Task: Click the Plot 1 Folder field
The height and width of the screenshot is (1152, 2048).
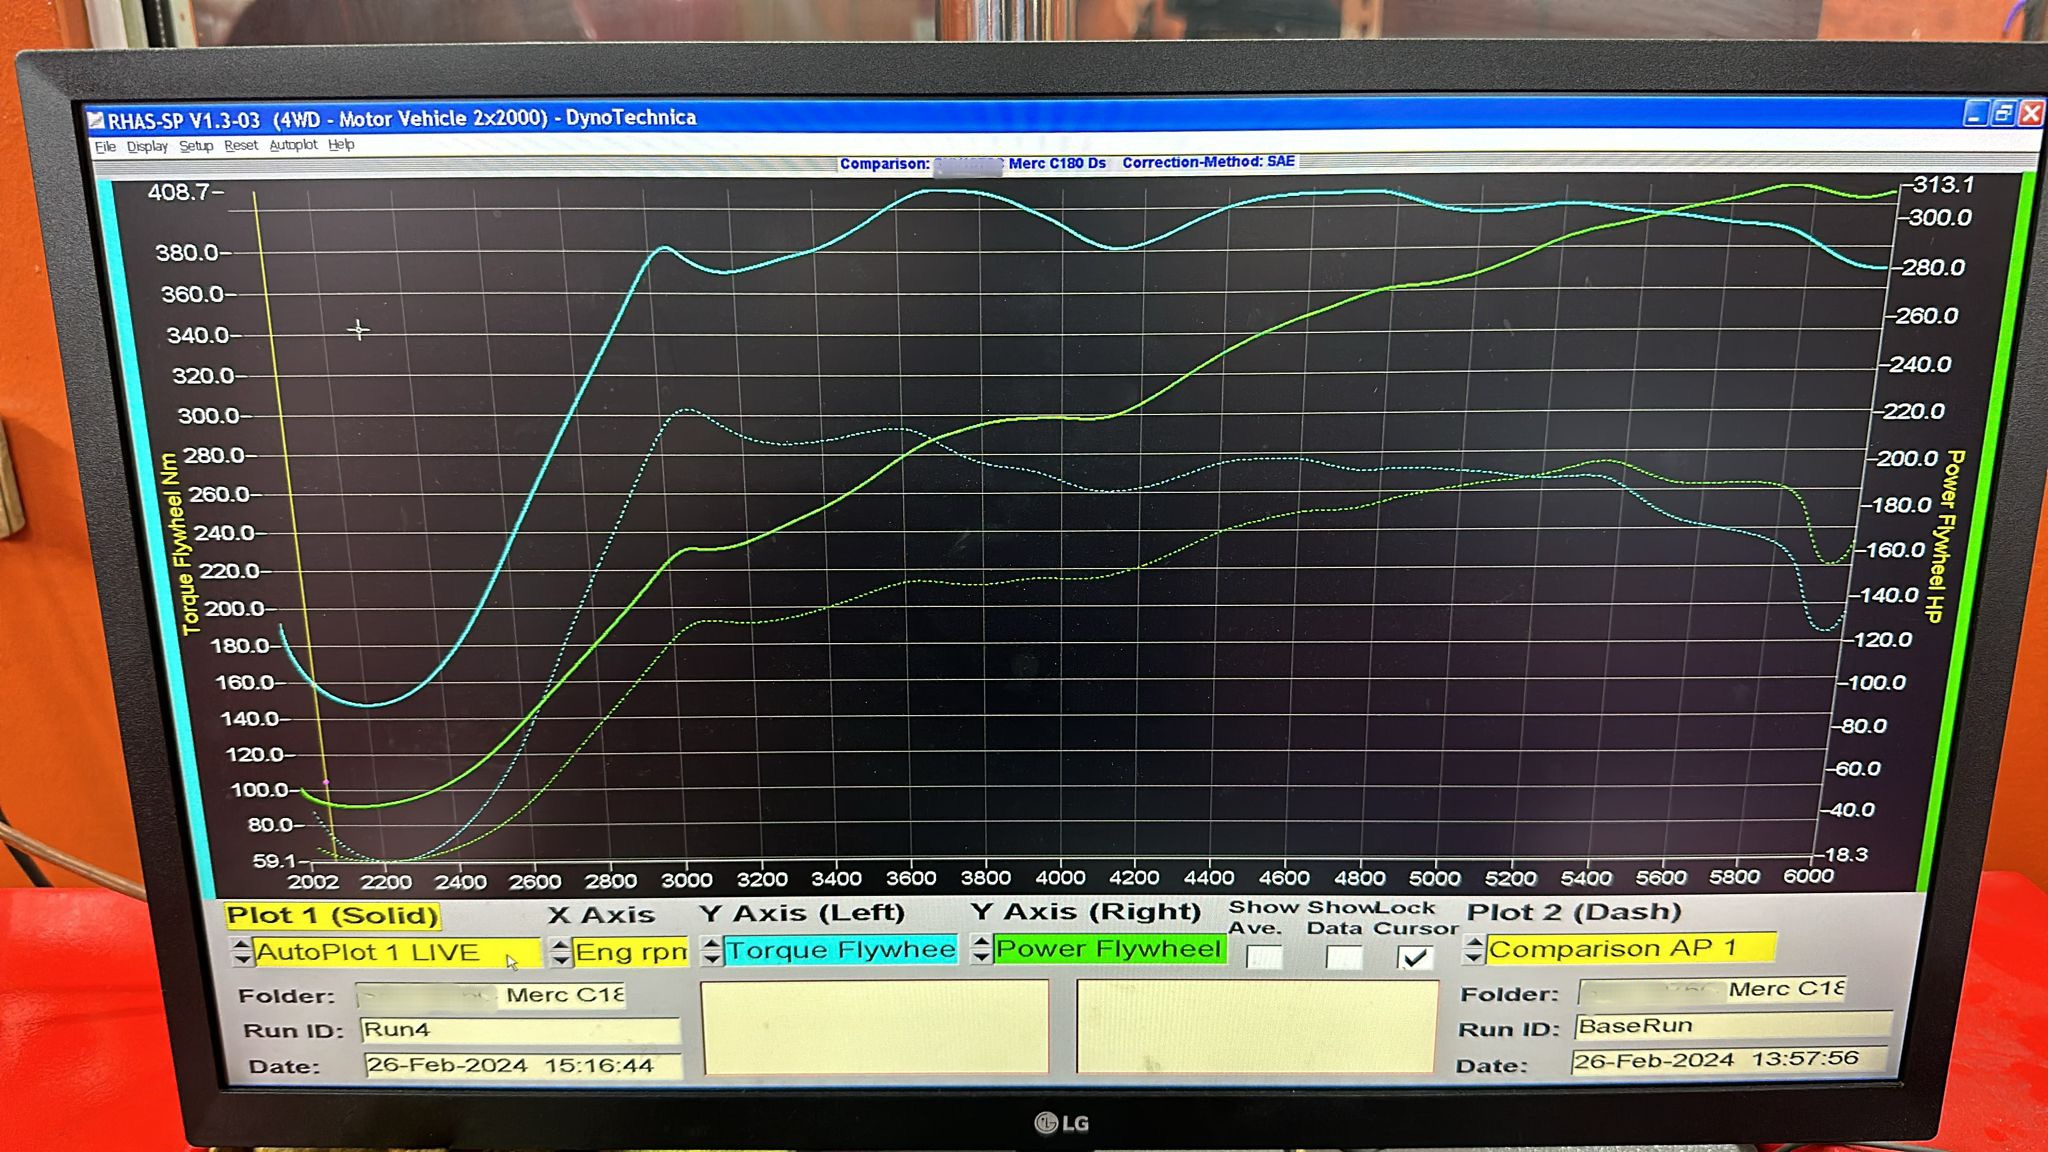Action: tap(490, 995)
